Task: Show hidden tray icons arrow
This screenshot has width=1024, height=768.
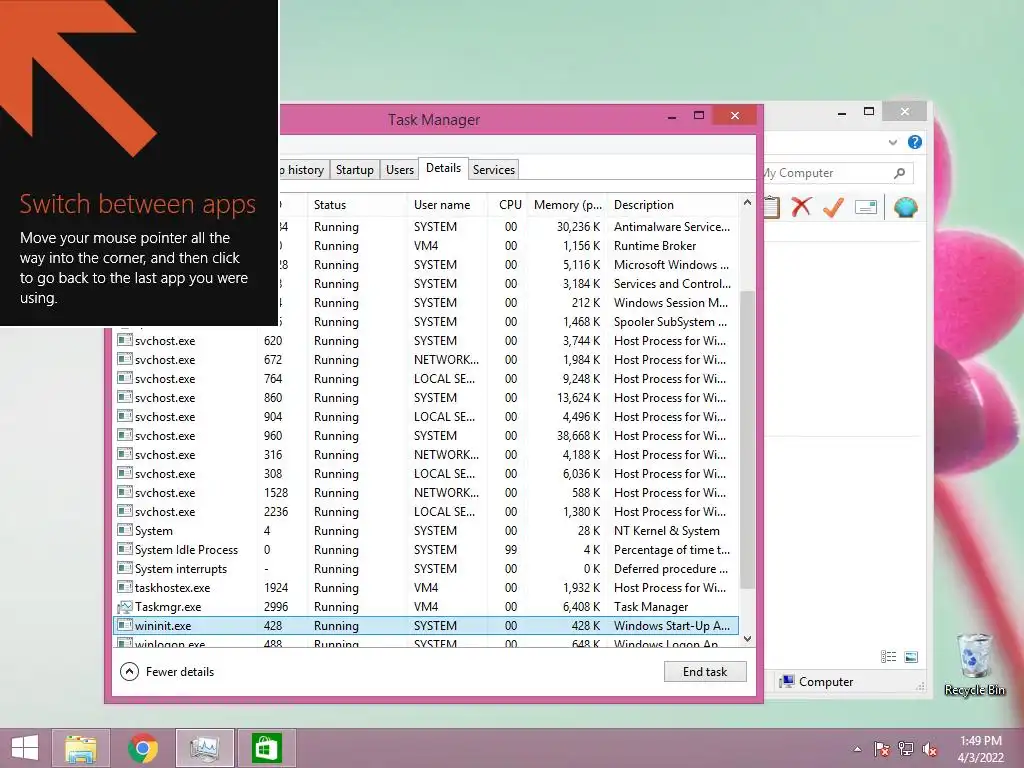Action: [857, 749]
